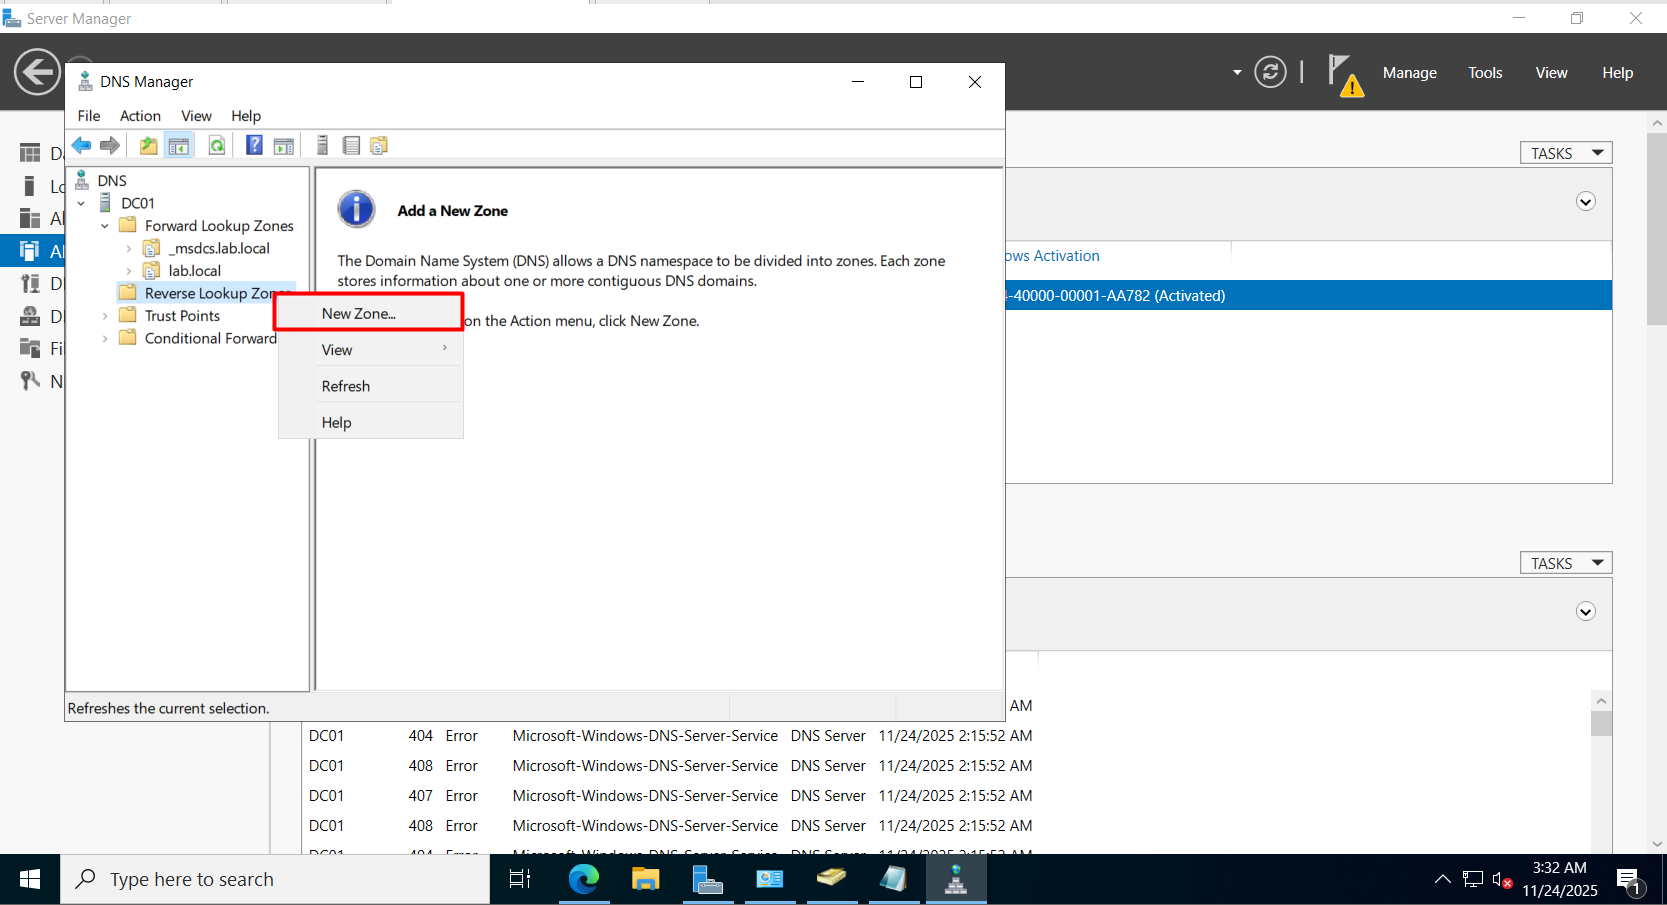
Task: Open Server Manager notifications flag icon
Action: 1343,74
